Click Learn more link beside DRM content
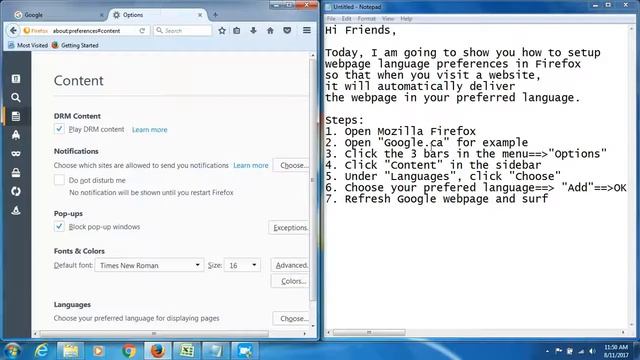 click(x=150, y=130)
